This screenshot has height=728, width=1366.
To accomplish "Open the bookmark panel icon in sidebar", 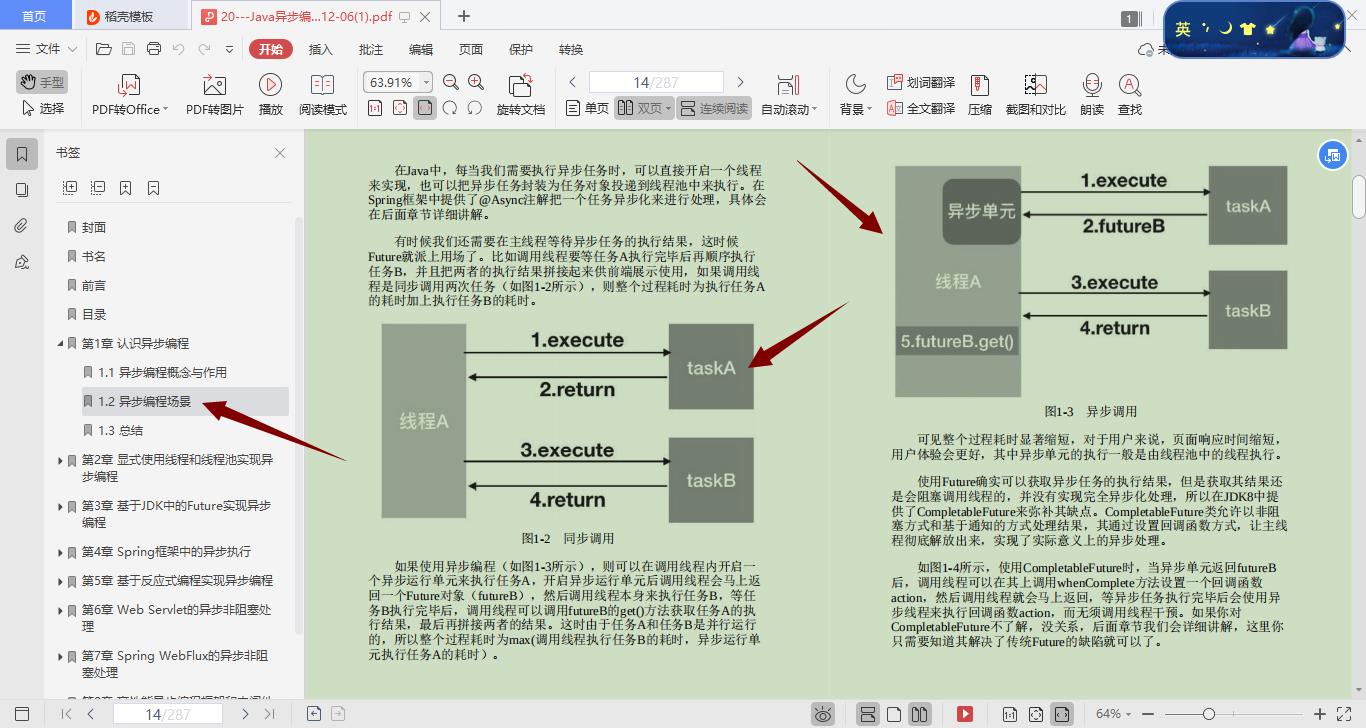I will tap(21, 153).
